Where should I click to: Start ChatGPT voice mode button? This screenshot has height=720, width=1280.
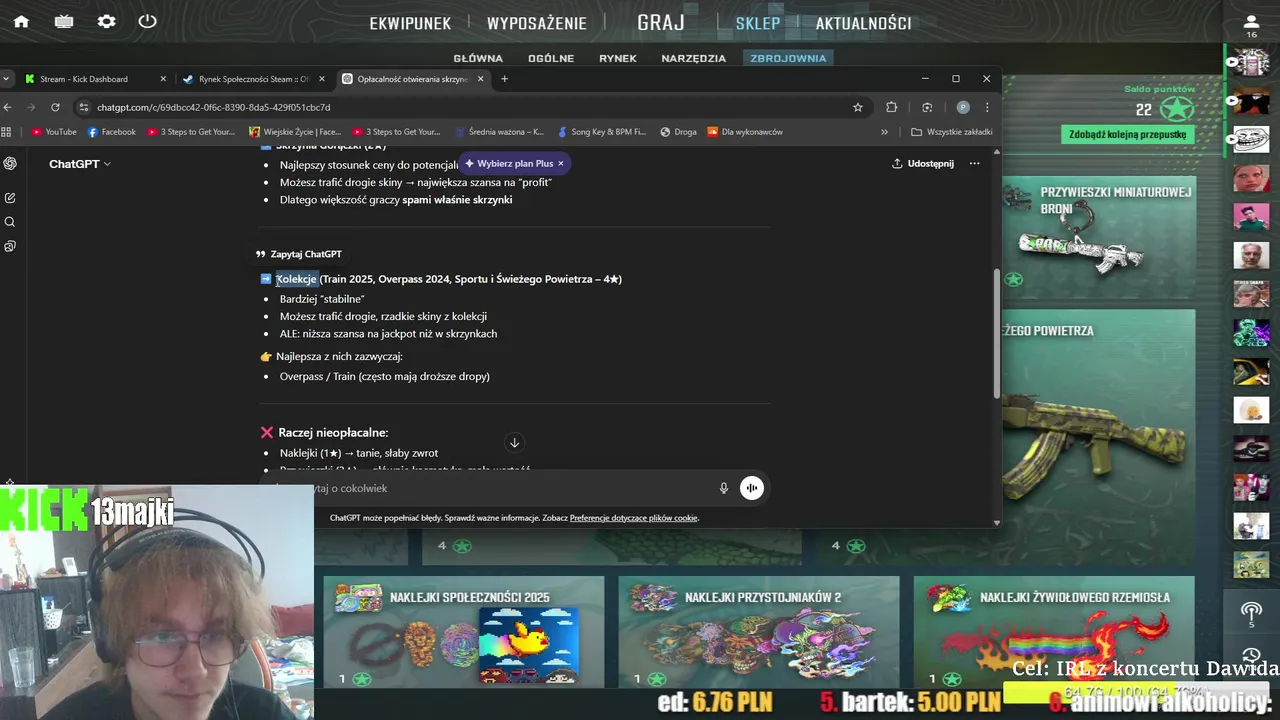(x=751, y=488)
